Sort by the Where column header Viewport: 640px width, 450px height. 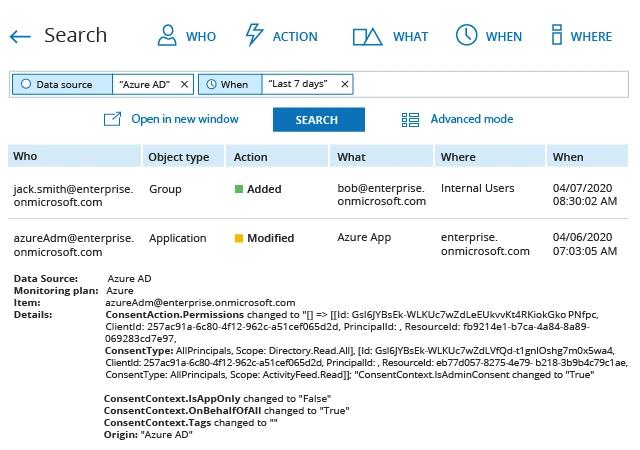pyautogui.click(x=490, y=156)
